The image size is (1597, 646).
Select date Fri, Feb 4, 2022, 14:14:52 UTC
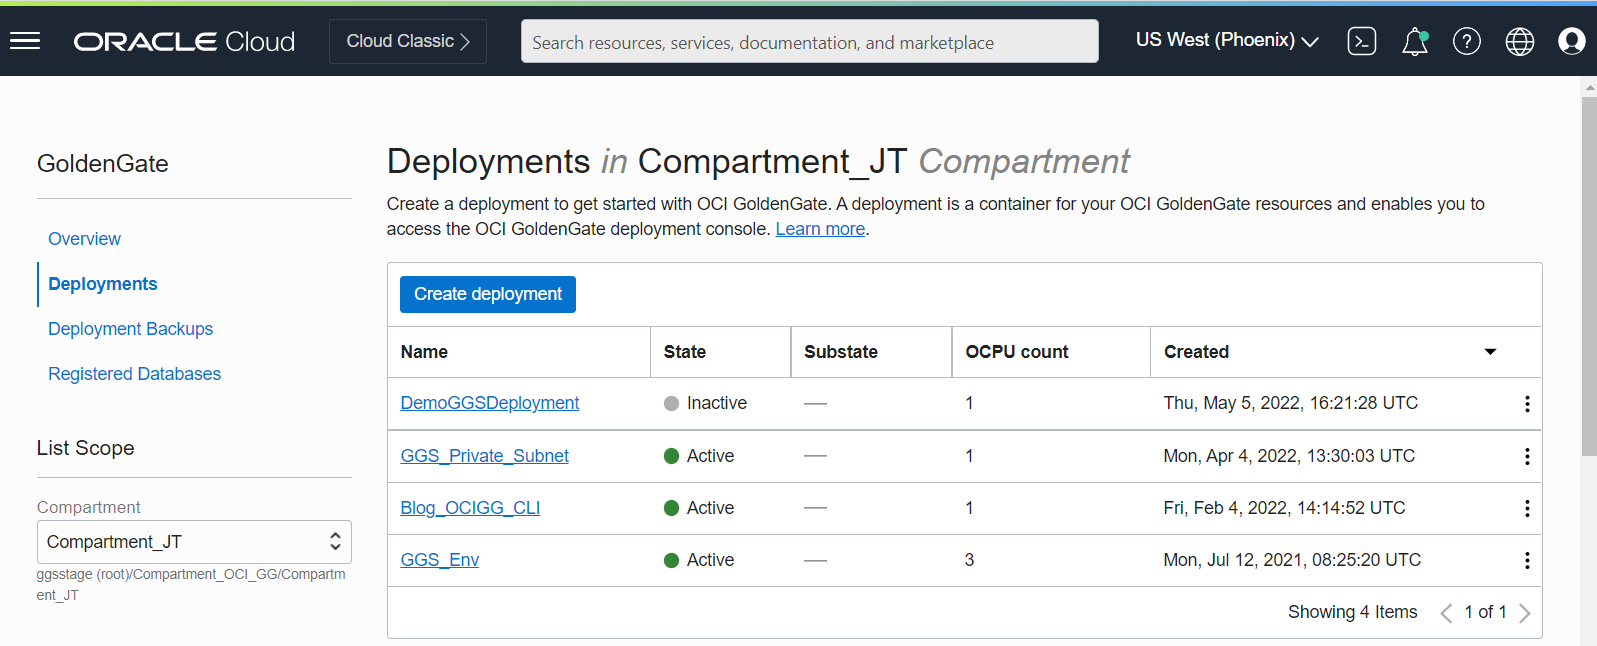pyautogui.click(x=1284, y=508)
